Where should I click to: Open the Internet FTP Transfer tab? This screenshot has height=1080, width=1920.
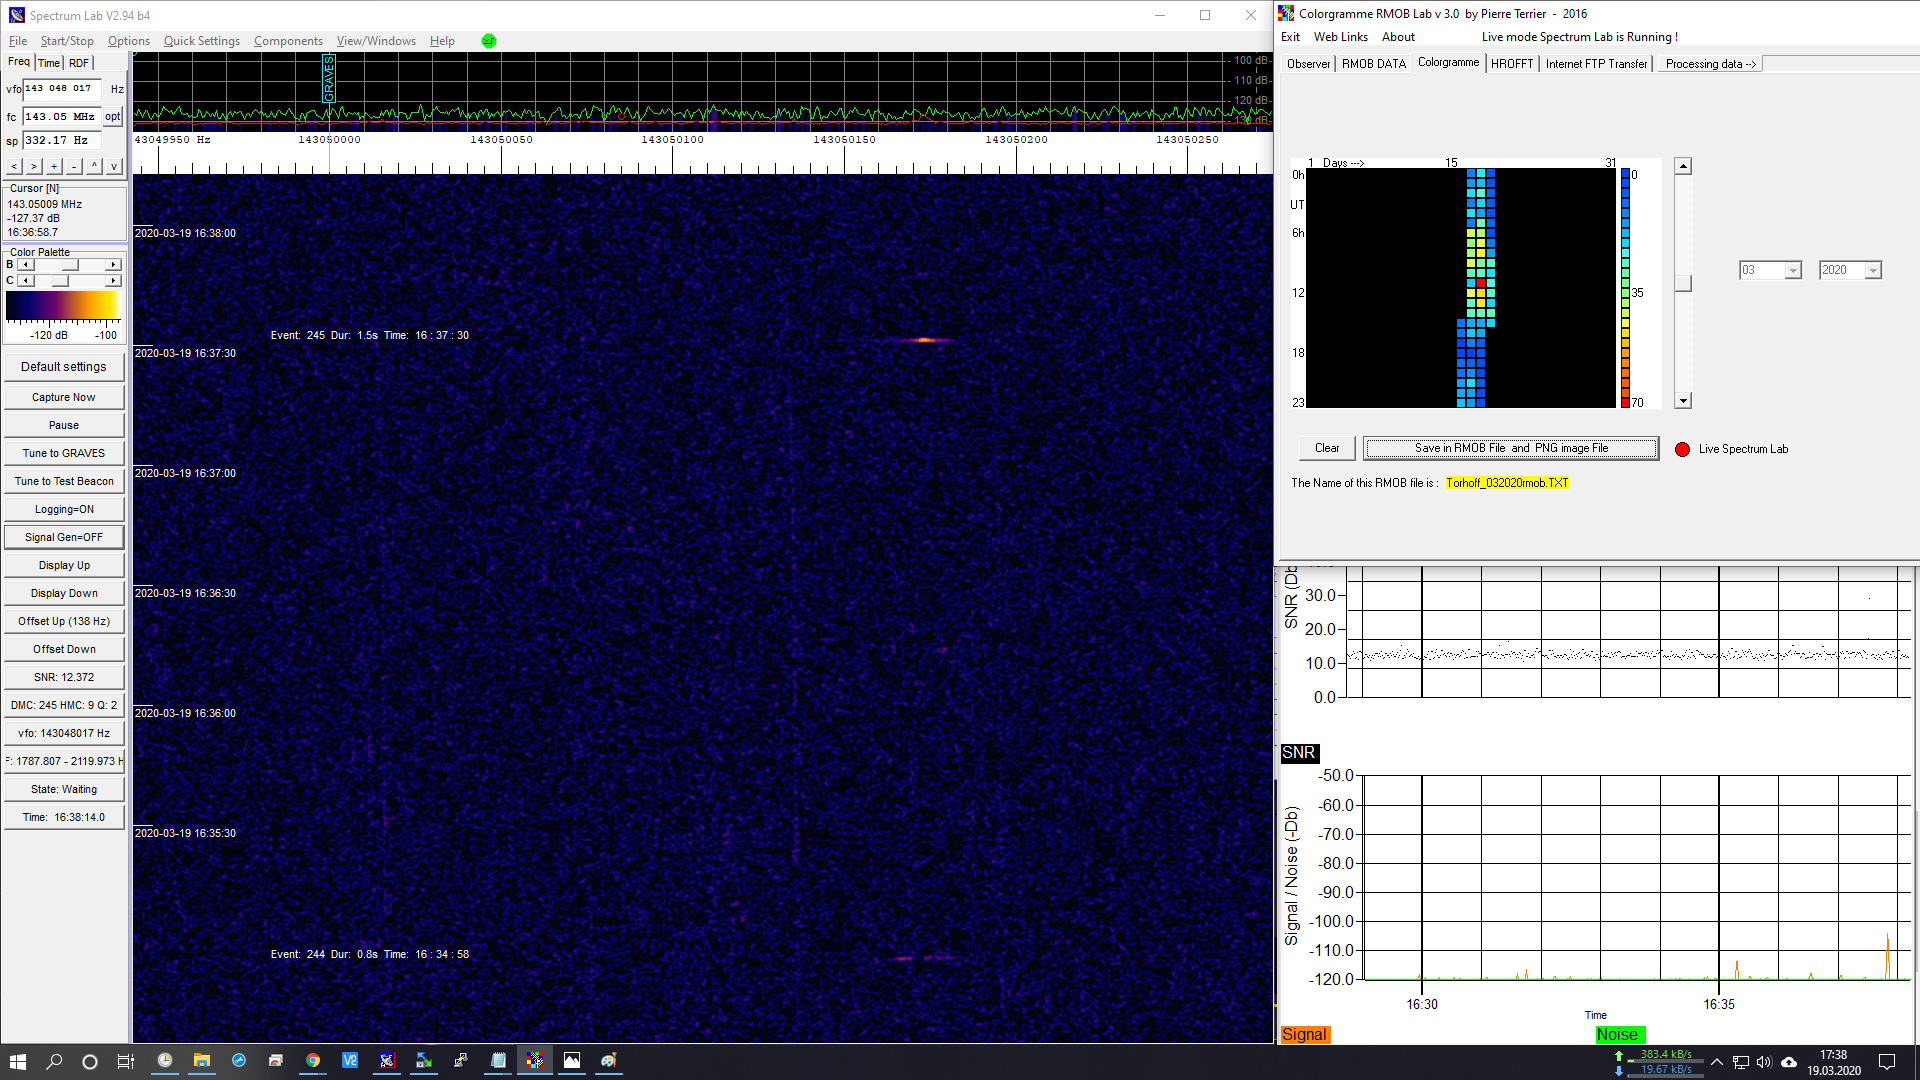pos(1596,64)
